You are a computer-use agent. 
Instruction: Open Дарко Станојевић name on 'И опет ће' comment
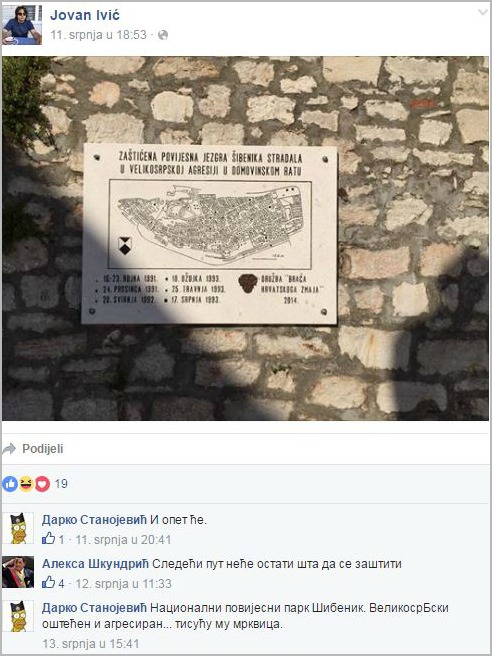[94, 520]
